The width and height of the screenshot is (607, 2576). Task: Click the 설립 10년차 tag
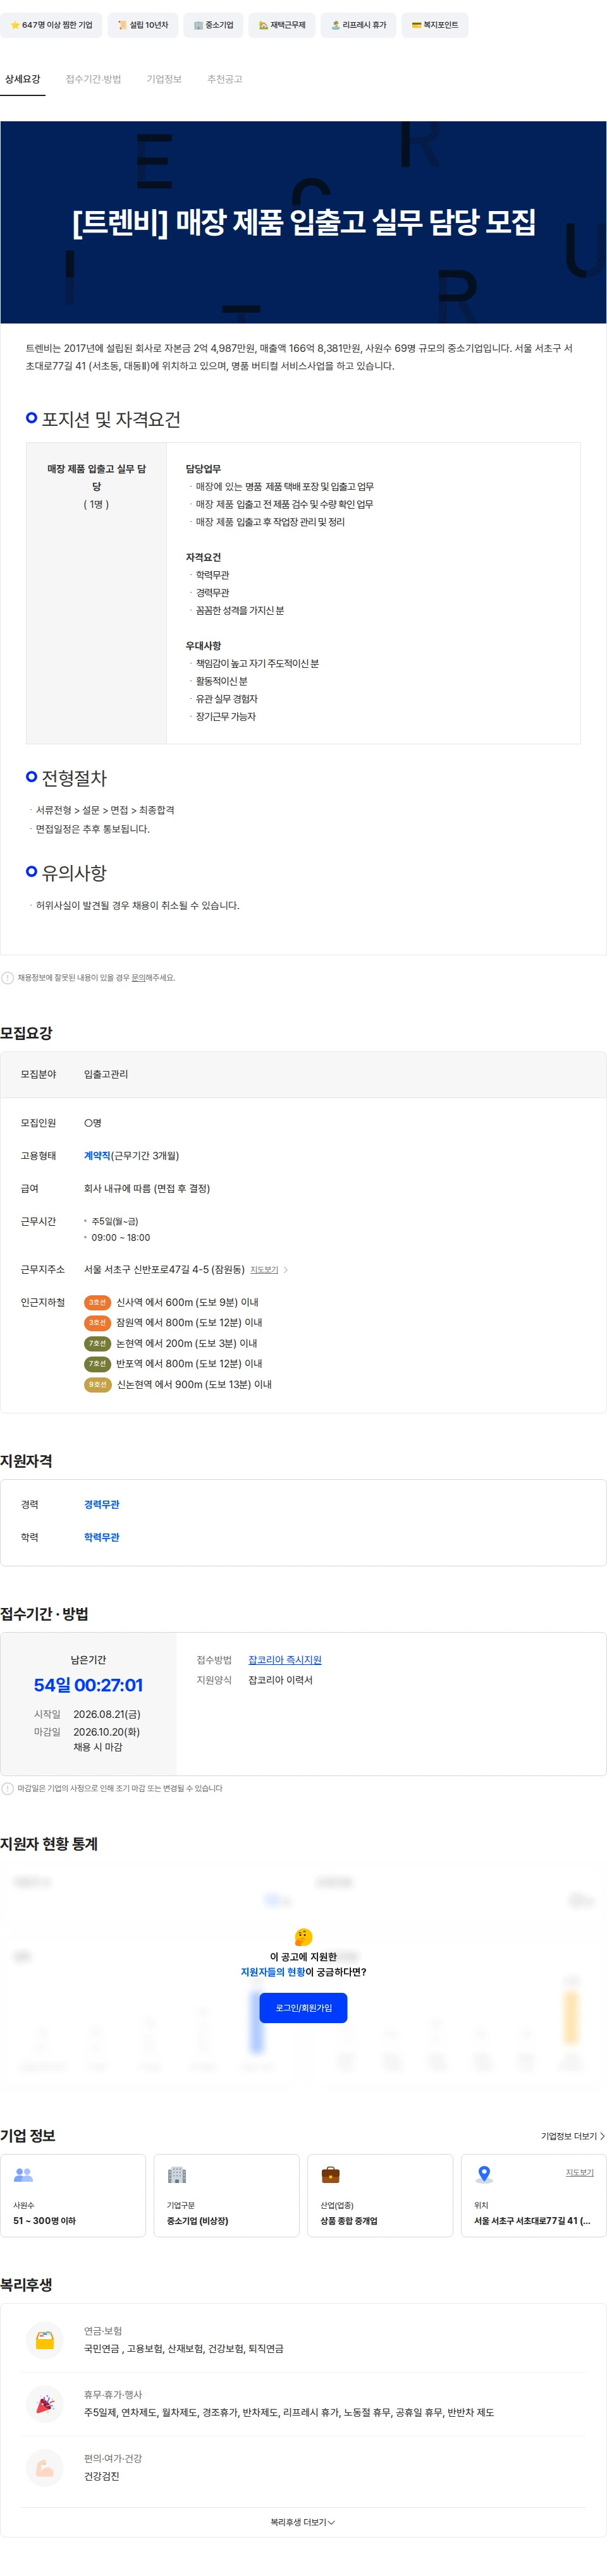coord(143,25)
